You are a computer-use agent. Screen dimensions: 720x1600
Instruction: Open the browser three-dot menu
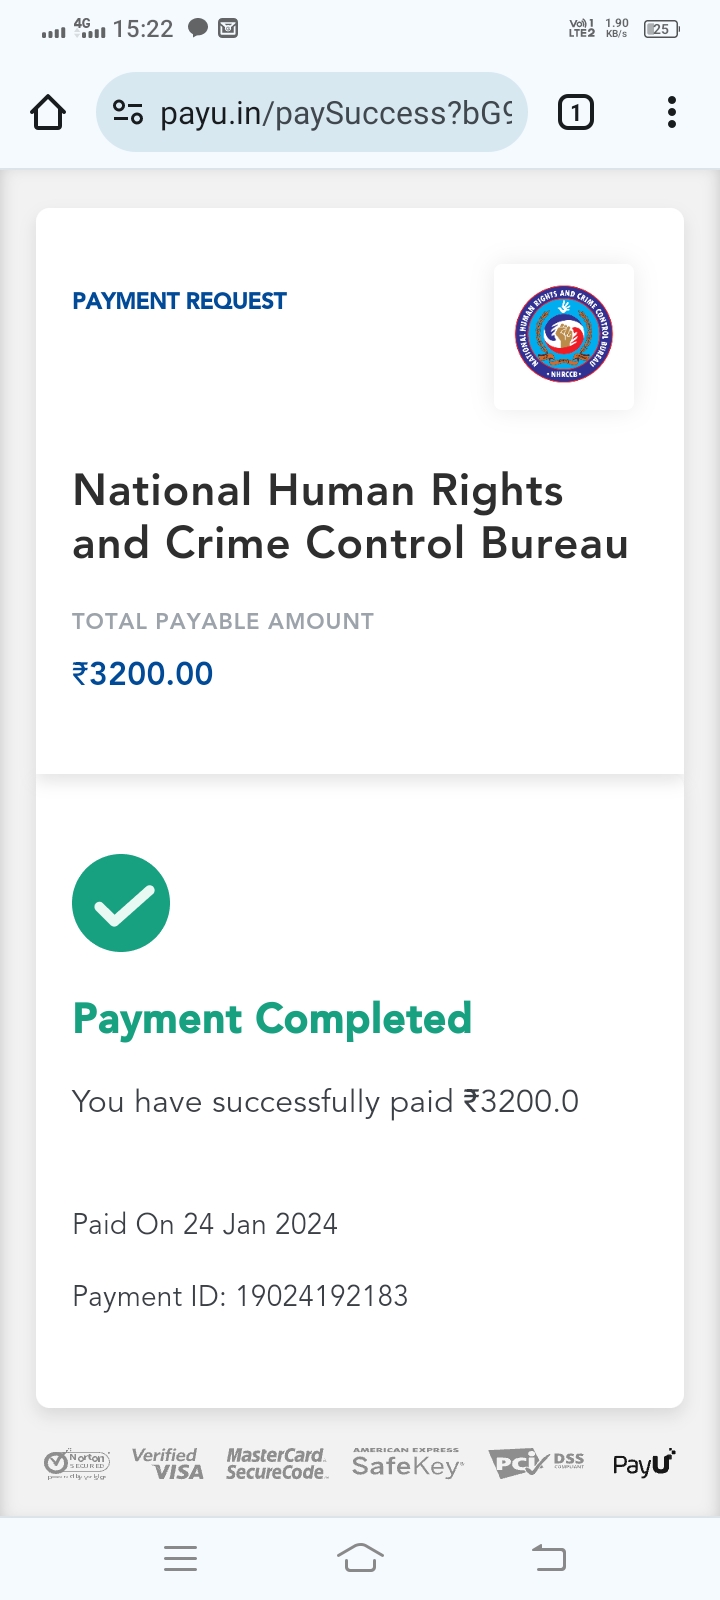[x=672, y=113]
